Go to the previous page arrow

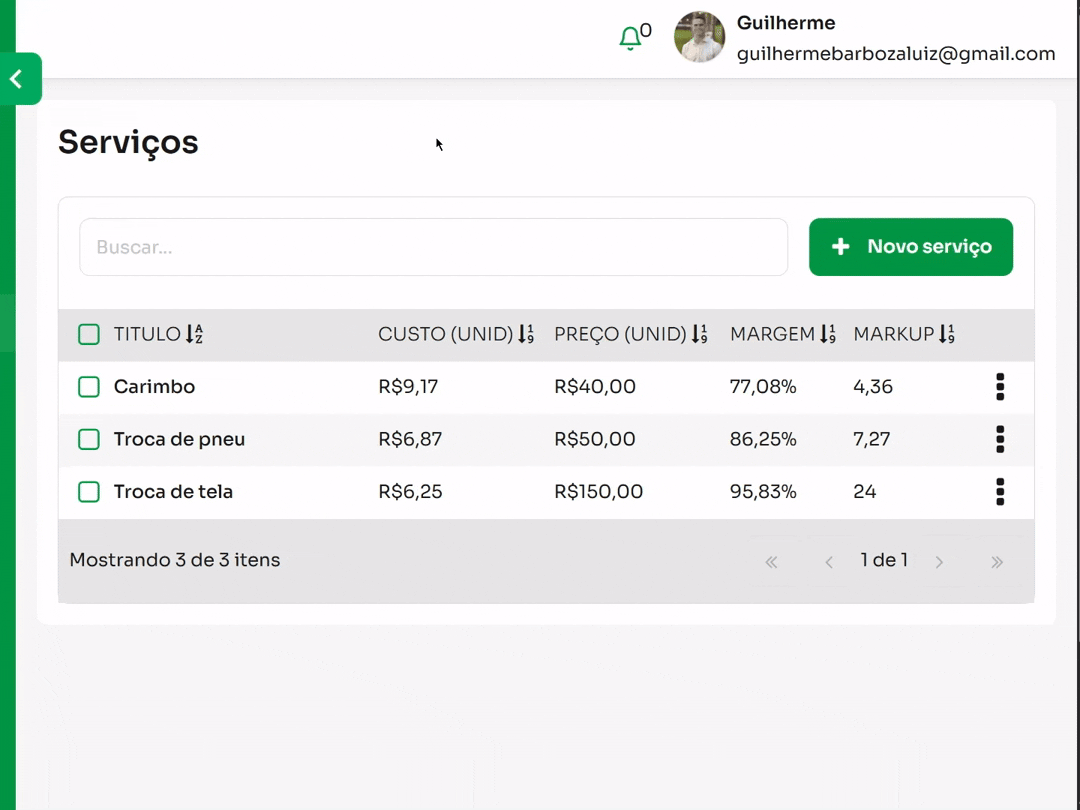point(829,562)
